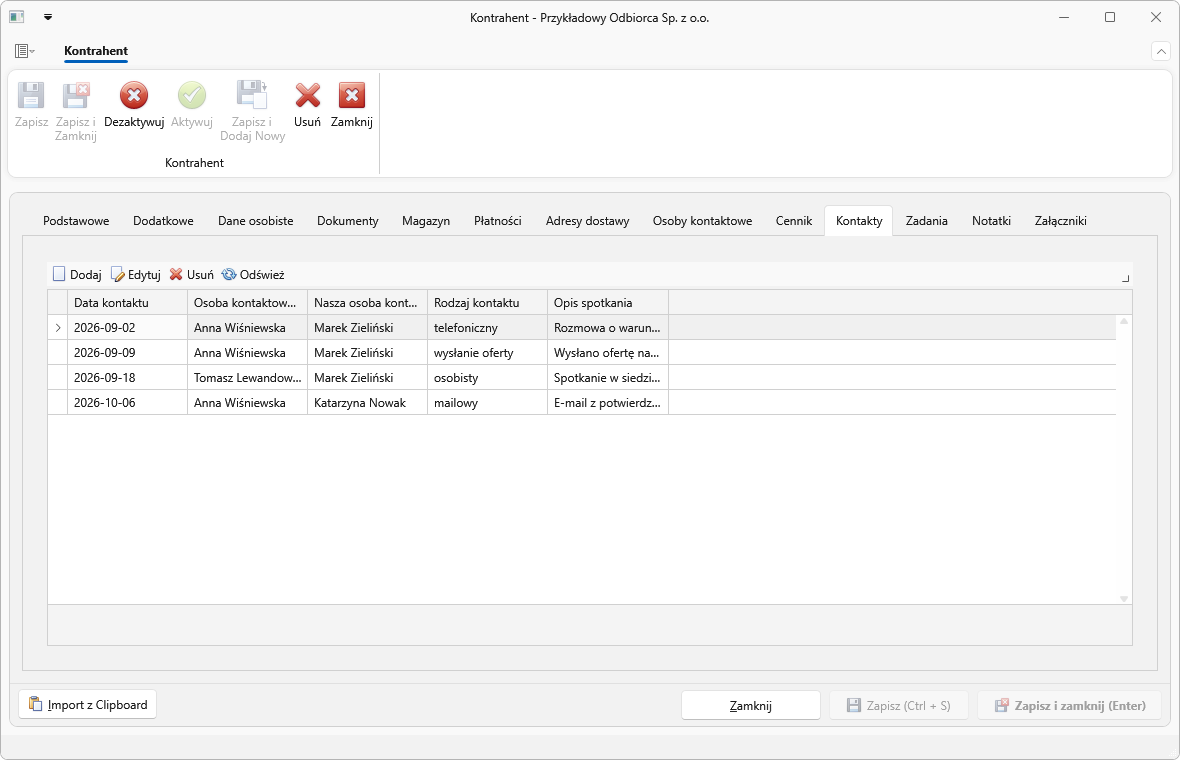
Task: Click the Zapisz i Dodaj Nowy icon
Action: (x=252, y=96)
